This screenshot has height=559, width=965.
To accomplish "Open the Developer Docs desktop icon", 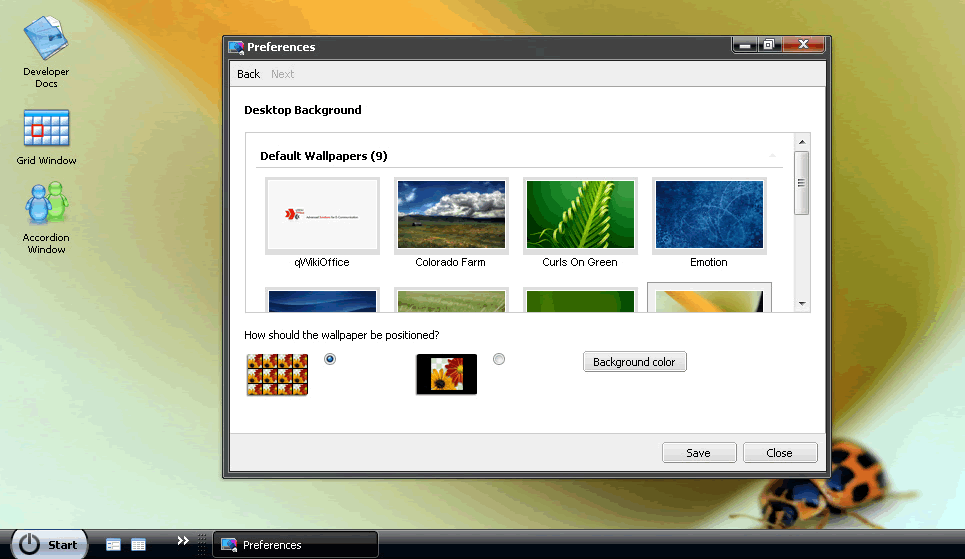I will coord(46,40).
